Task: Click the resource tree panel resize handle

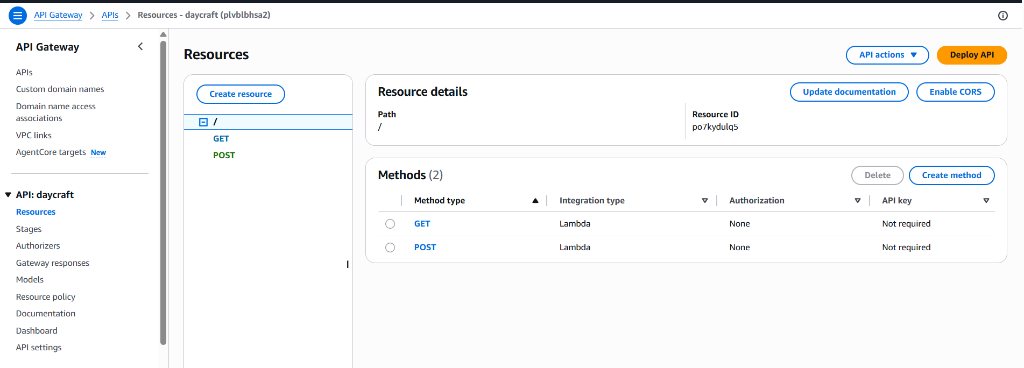Action: [x=347, y=264]
